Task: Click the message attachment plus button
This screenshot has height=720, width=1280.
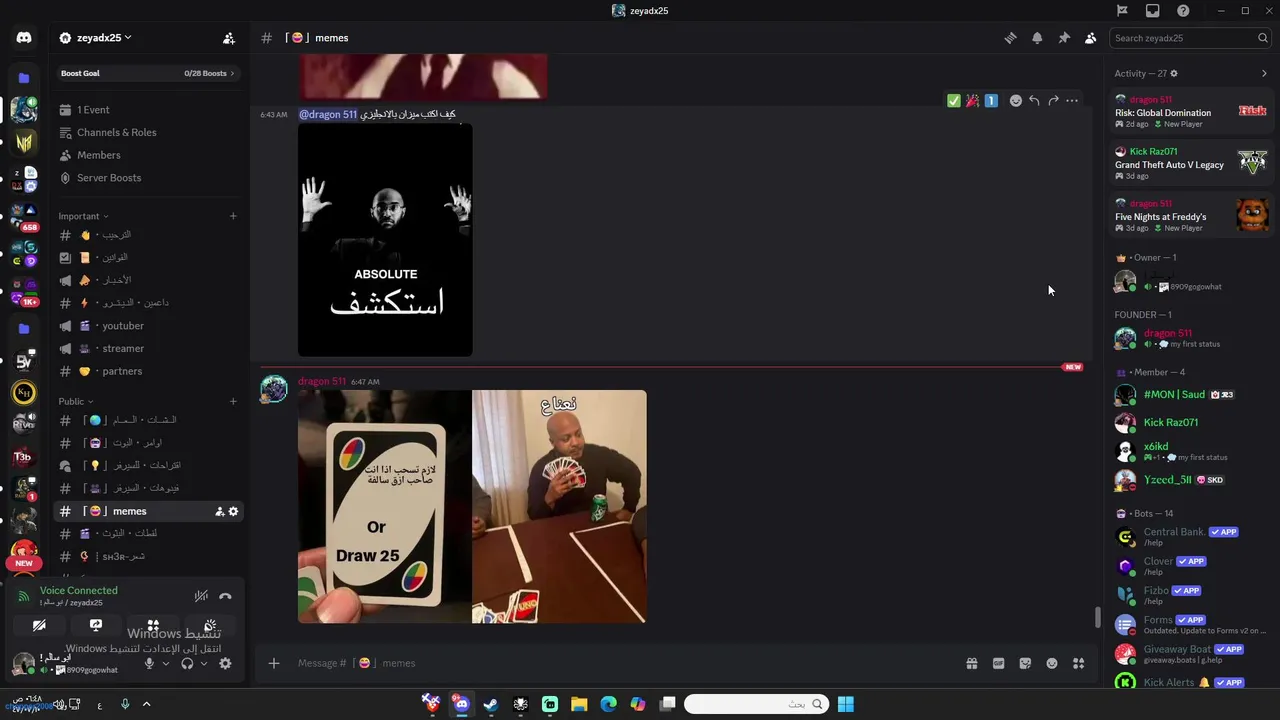Action: pyautogui.click(x=273, y=663)
